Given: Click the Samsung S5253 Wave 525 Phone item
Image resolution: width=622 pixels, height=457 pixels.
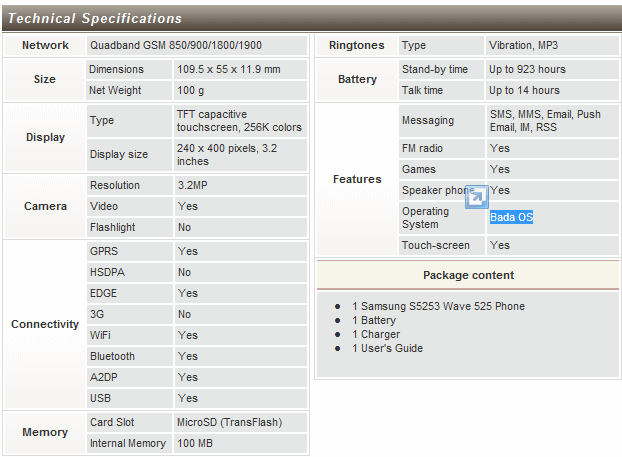Looking at the screenshot, I should [x=438, y=306].
